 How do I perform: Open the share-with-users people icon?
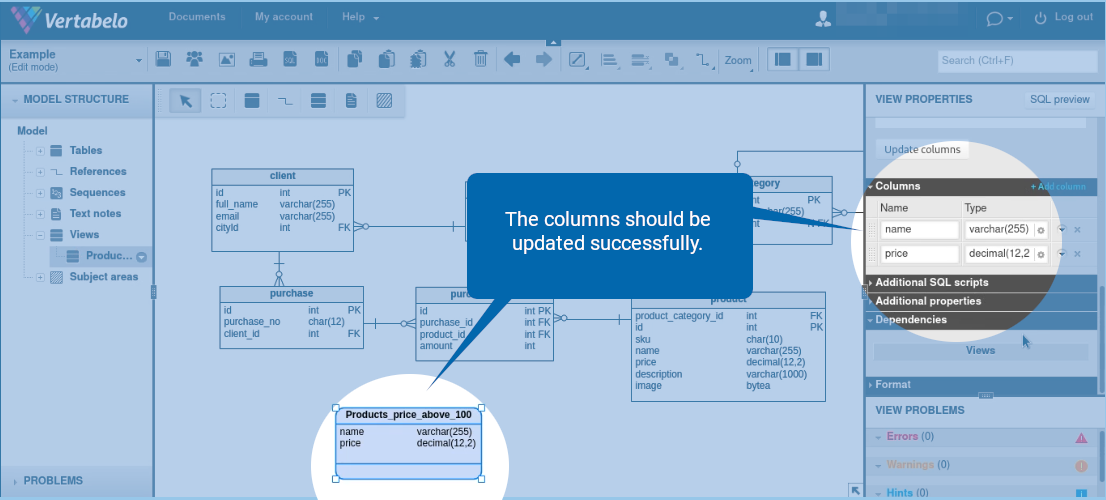click(x=195, y=59)
